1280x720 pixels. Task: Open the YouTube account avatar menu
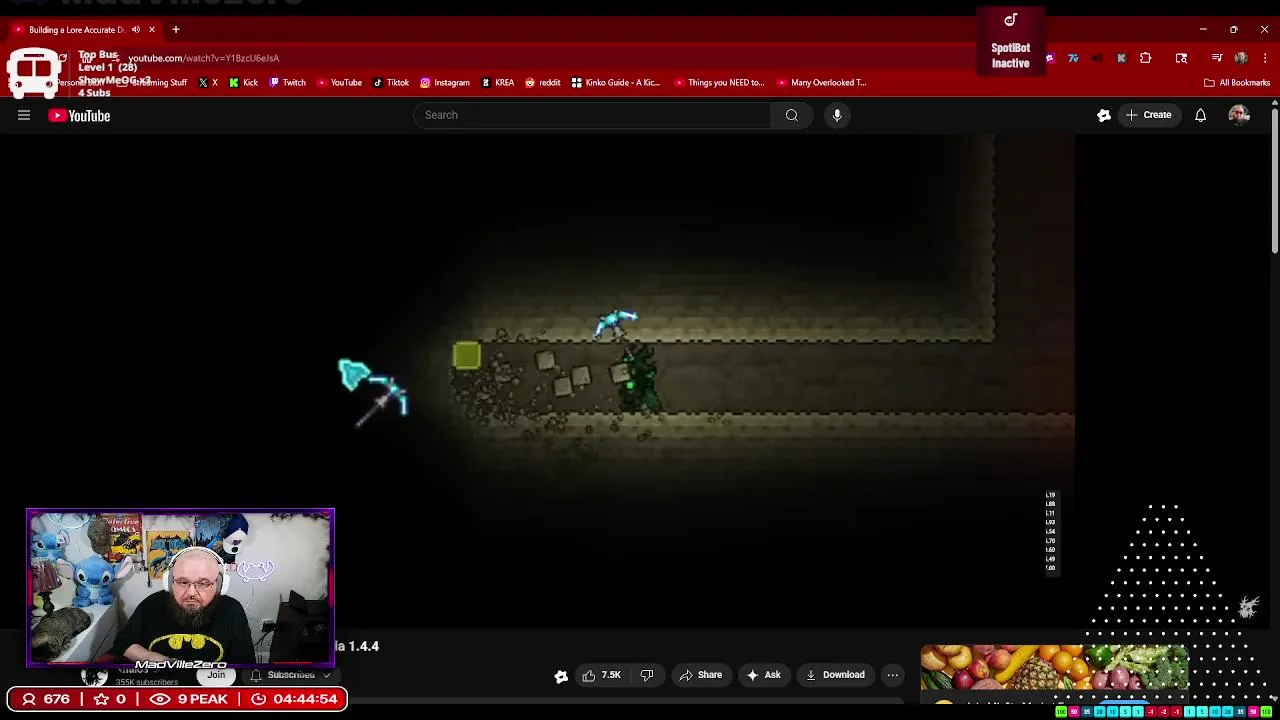[x=1239, y=115]
